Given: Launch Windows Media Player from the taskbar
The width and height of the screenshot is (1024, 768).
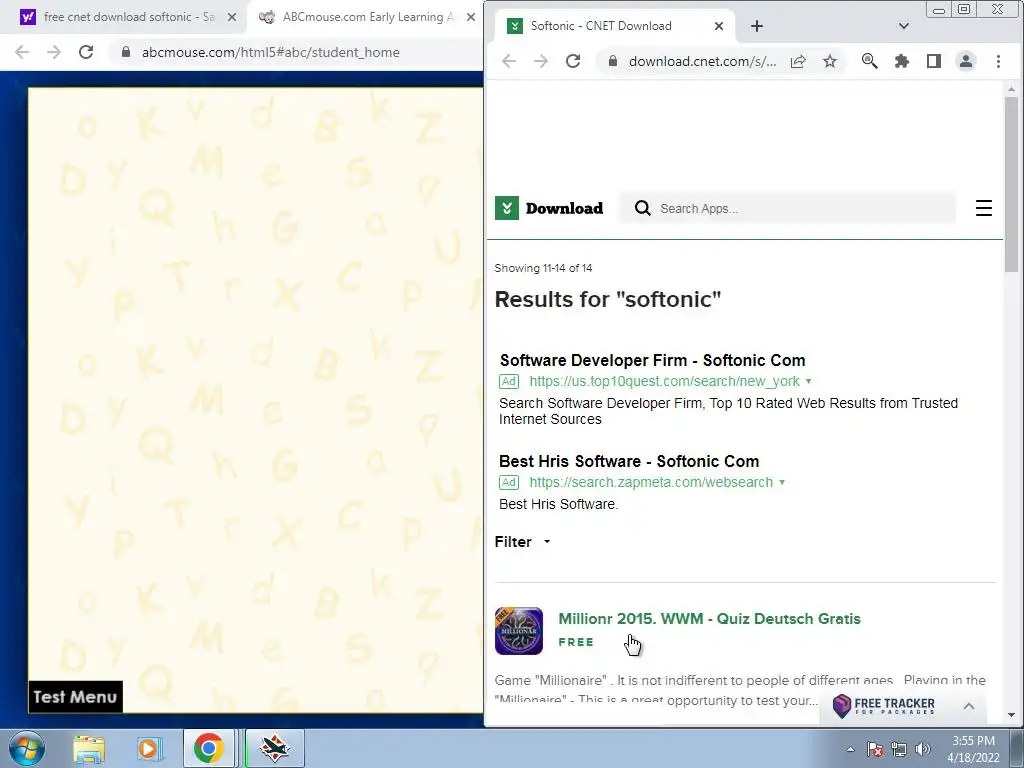Looking at the screenshot, I should point(148,748).
